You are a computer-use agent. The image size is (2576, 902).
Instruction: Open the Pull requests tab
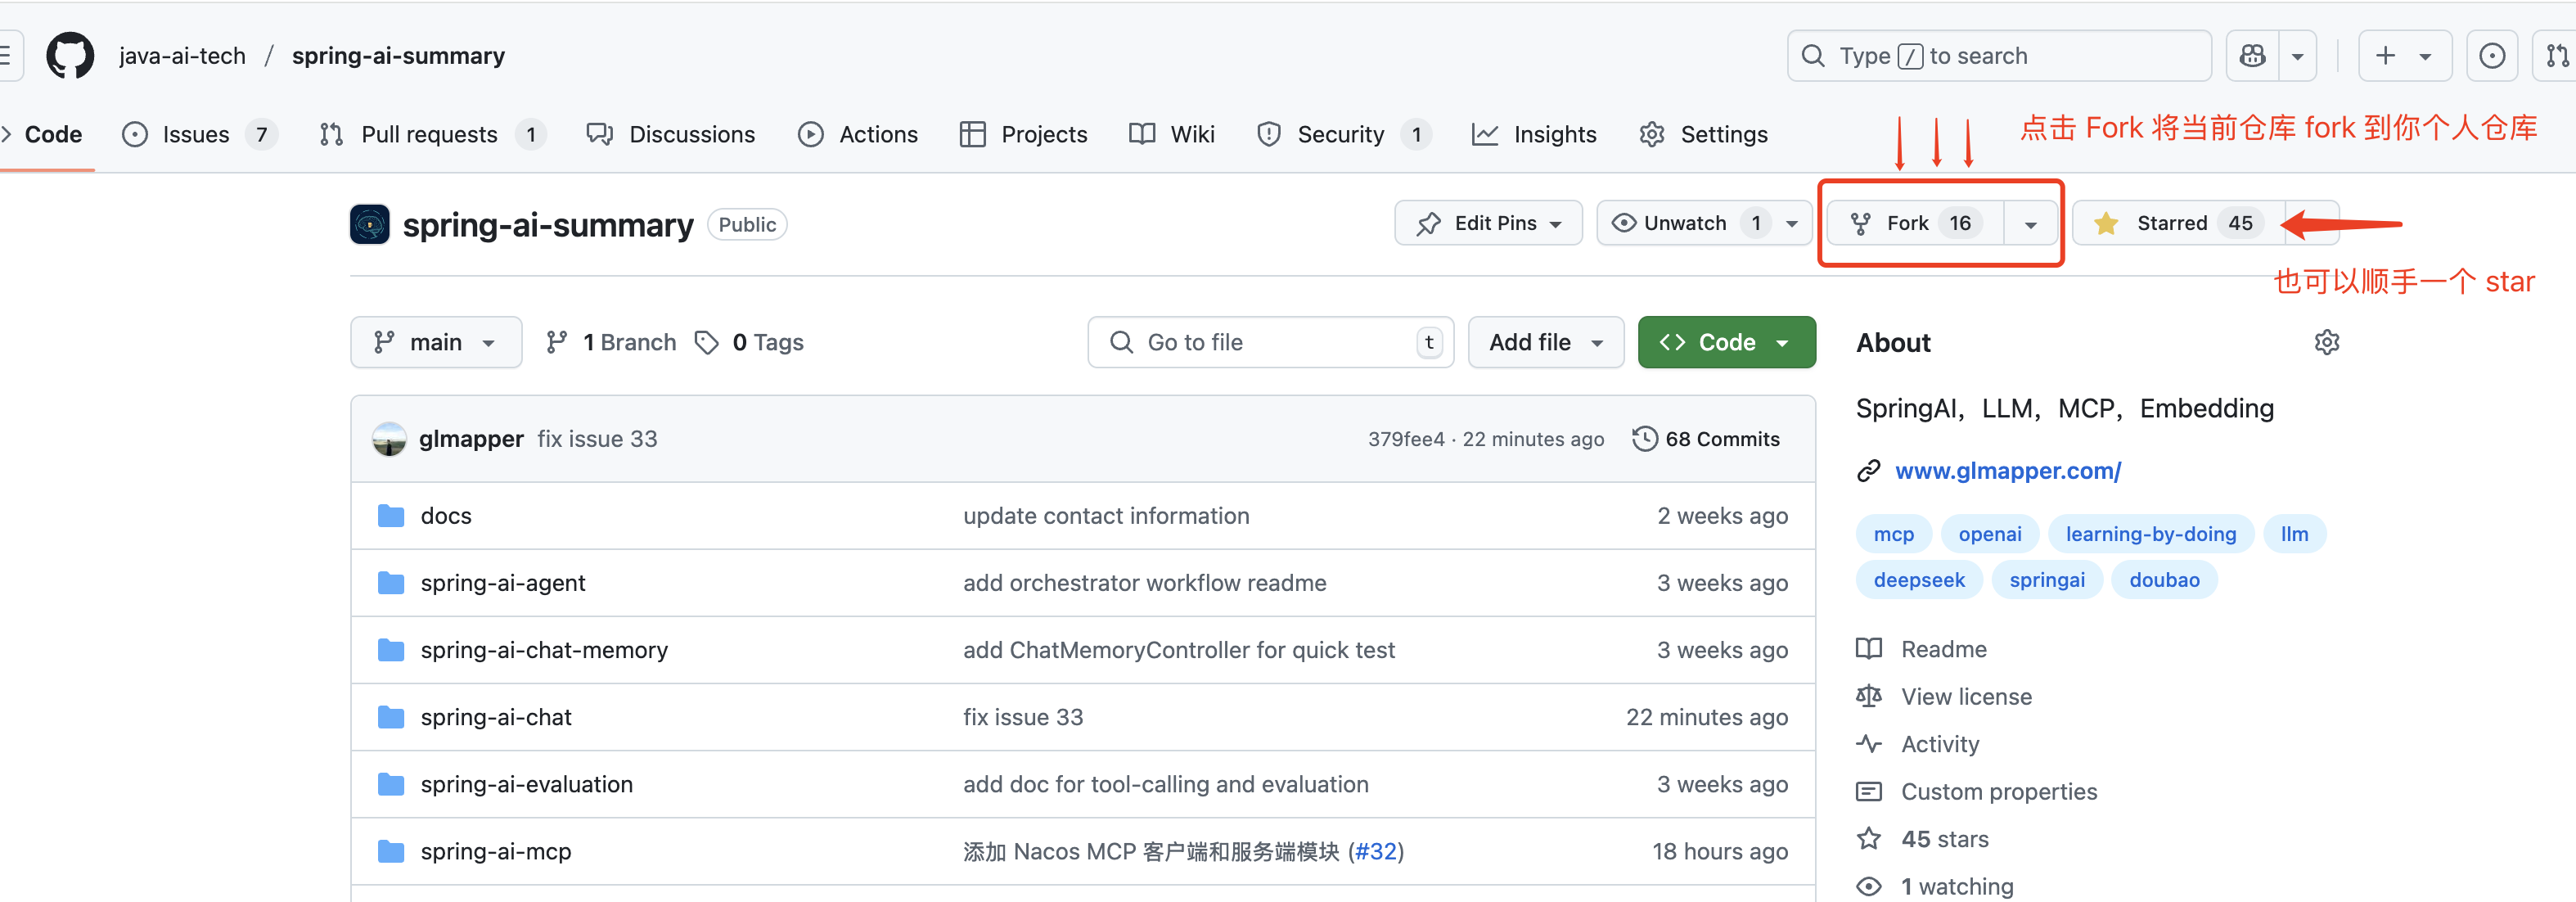pyautogui.click(x=432, y=134)
